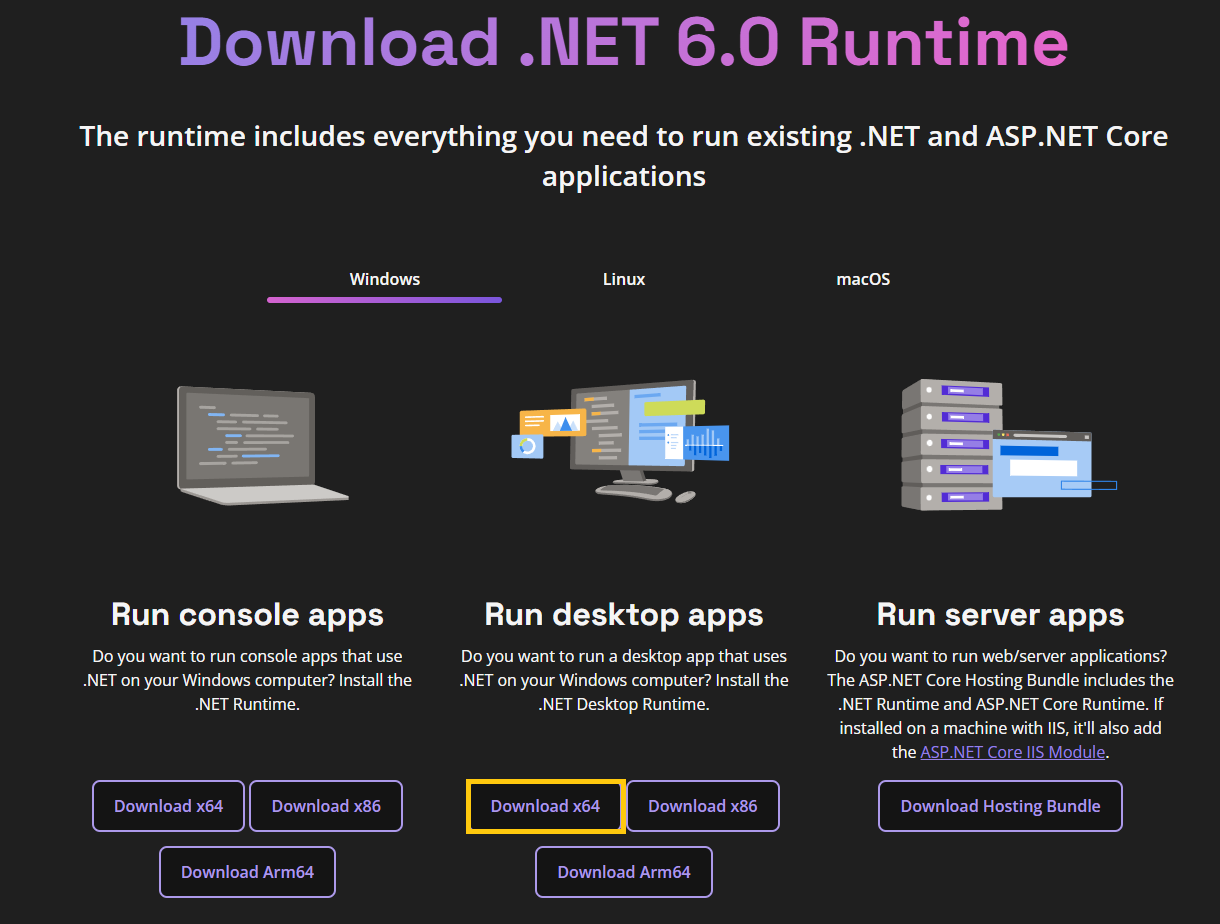This screenshot has height=924, width=1220.
Task: Download x64 runtime for console apps
Action: point(168,805)
